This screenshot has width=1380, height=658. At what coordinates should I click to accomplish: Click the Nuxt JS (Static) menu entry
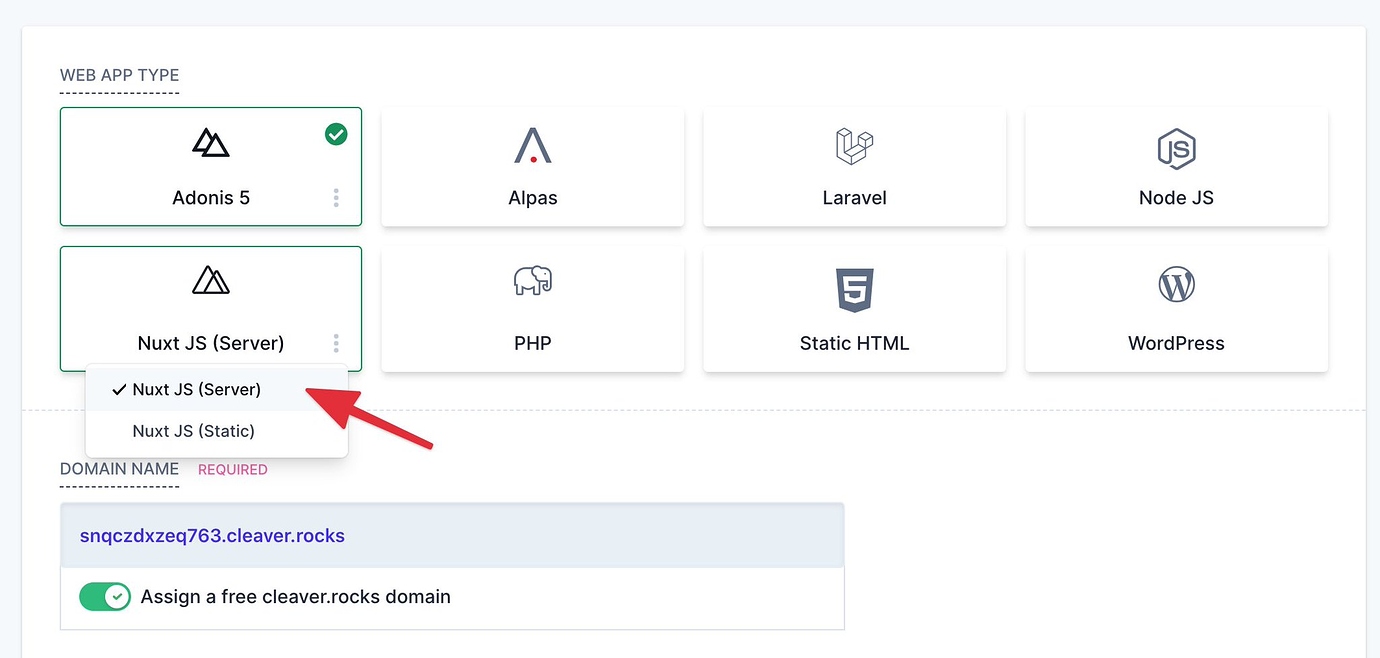194,430
